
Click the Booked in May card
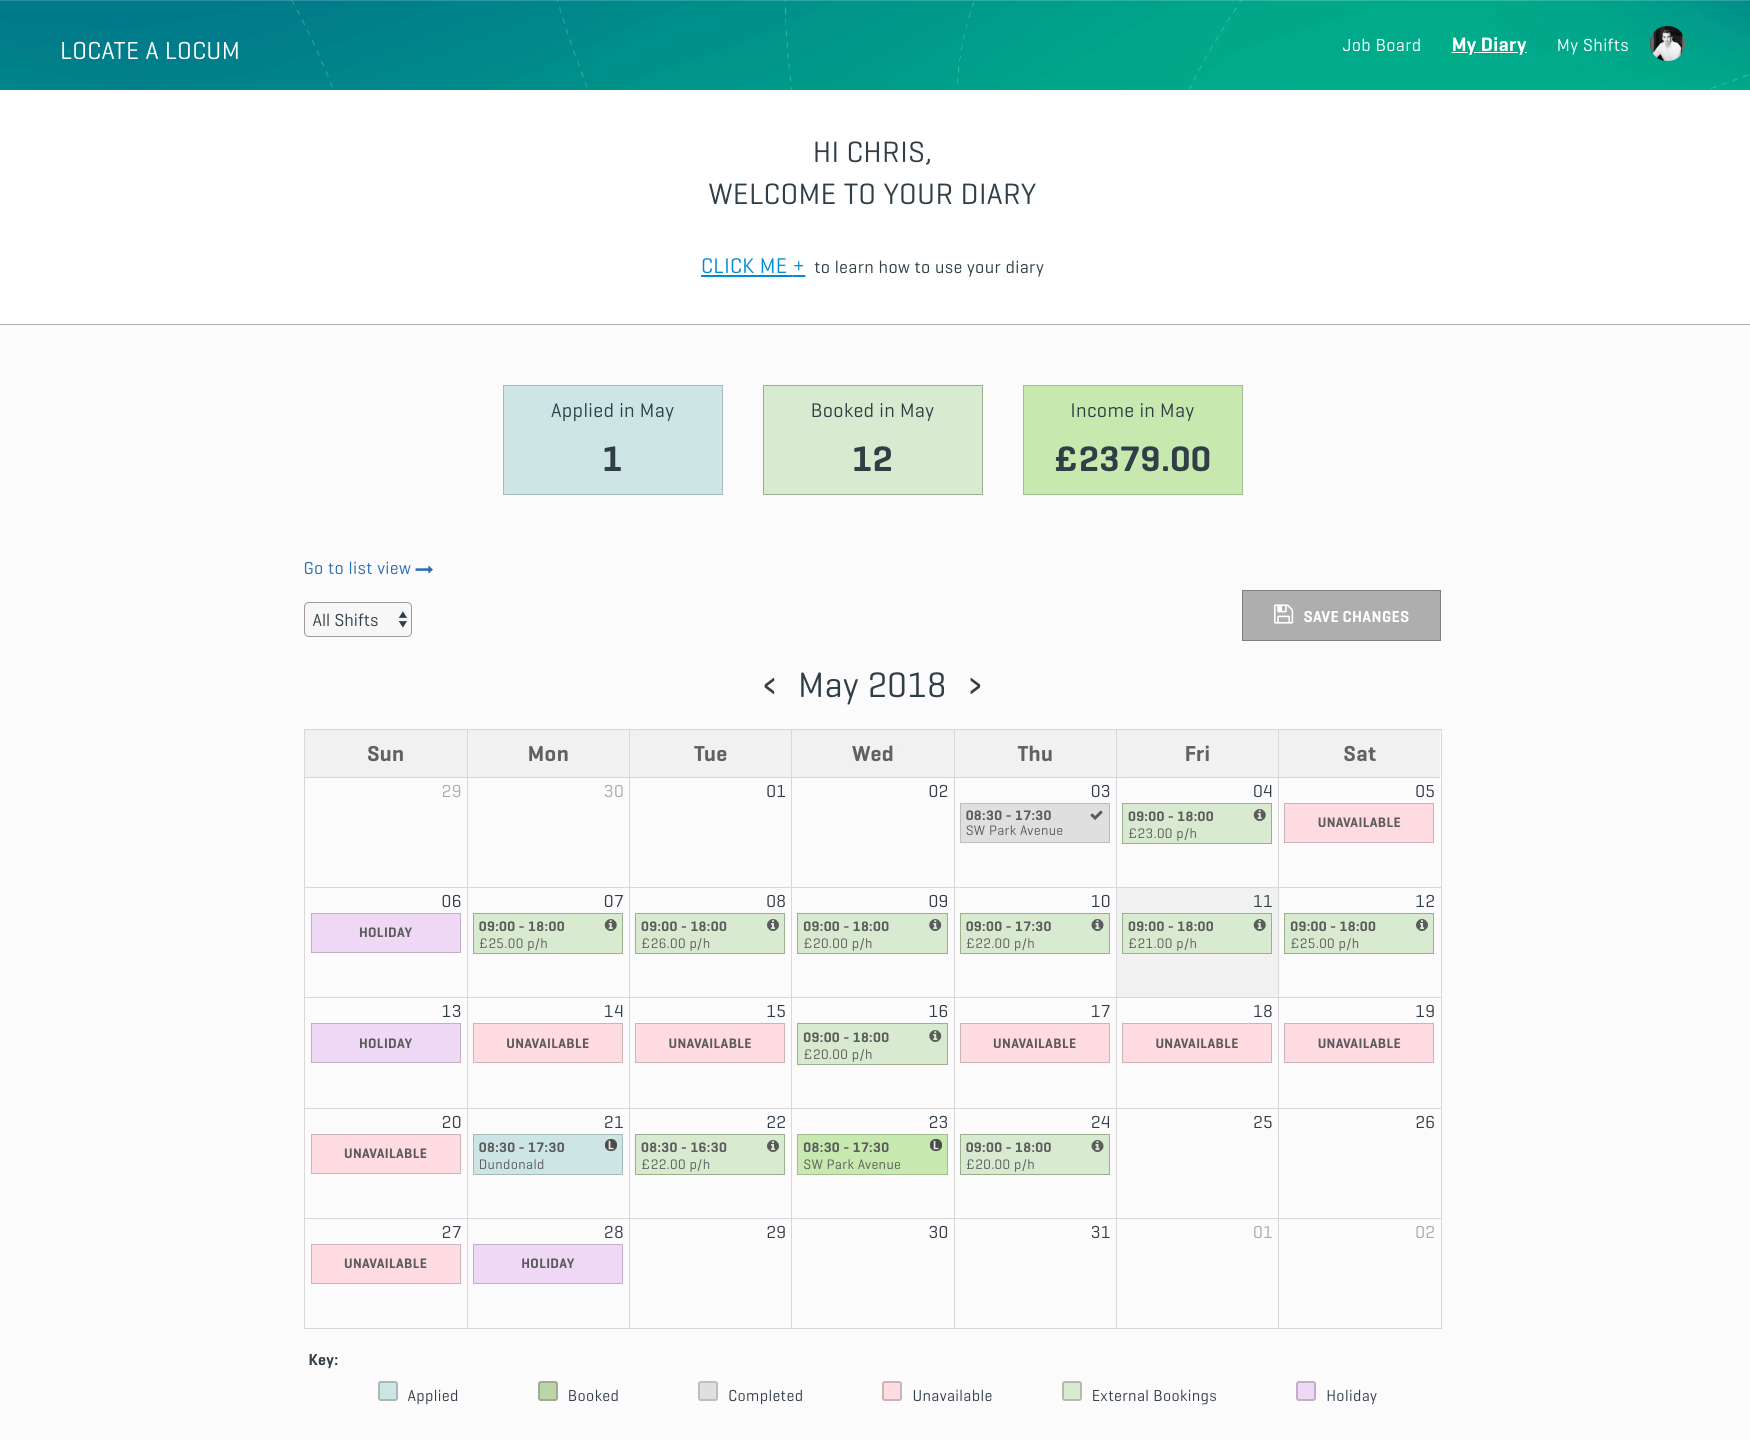click(x=872, y=440)
